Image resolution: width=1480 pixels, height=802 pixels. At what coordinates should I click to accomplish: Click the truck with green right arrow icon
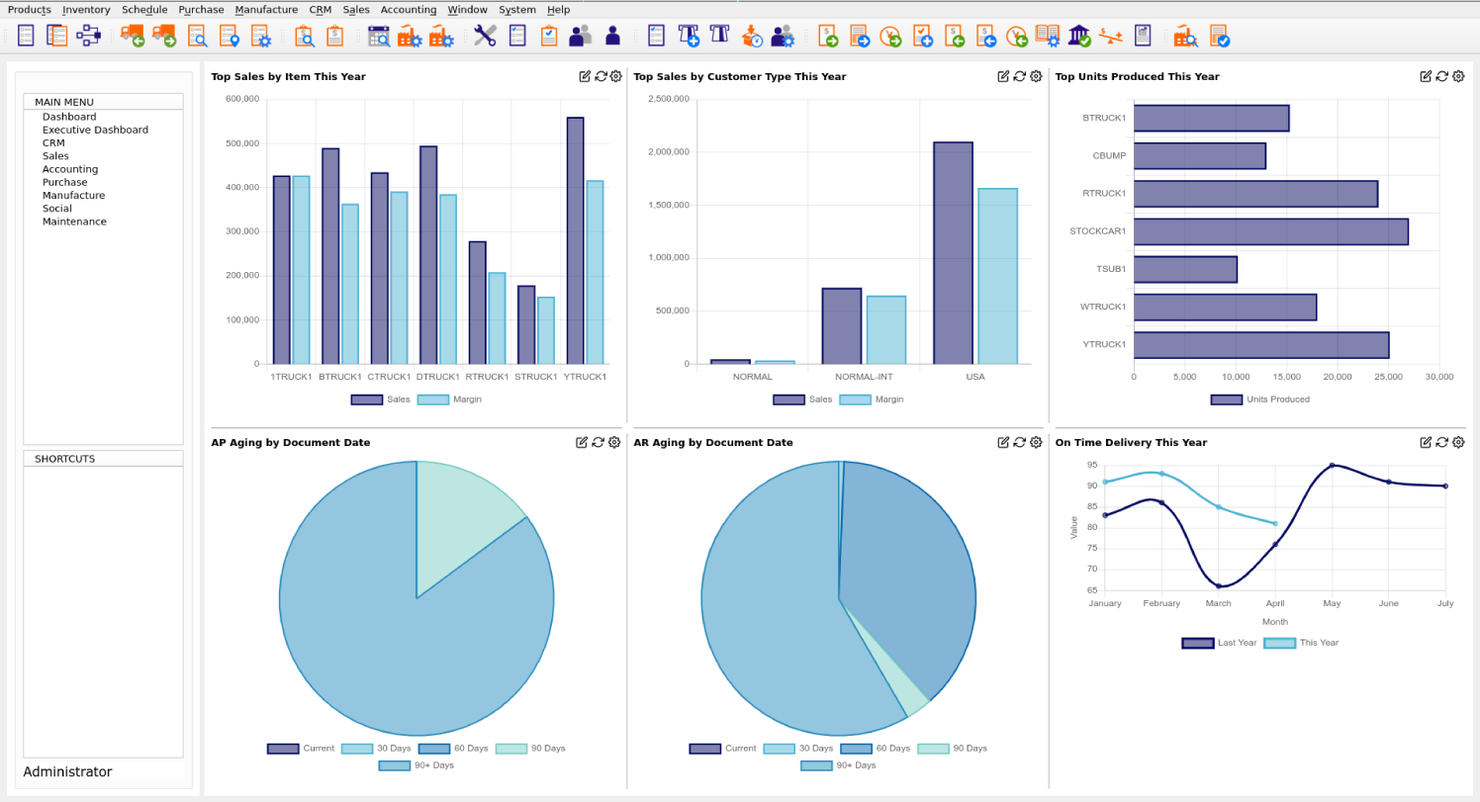[166, 36]
